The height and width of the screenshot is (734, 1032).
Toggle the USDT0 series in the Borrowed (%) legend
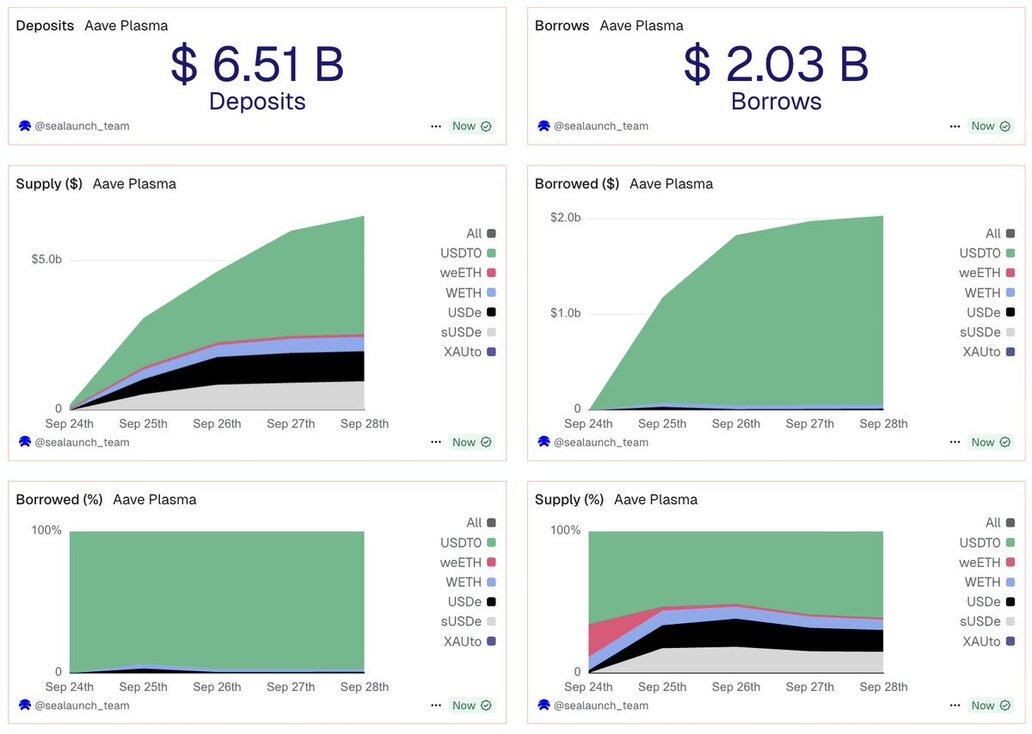[468, 542]
